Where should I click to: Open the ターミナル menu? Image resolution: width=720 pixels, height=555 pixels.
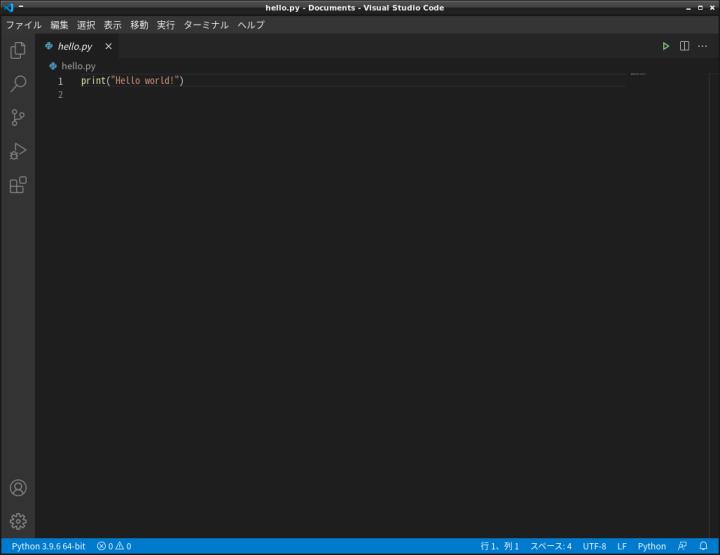206,25
